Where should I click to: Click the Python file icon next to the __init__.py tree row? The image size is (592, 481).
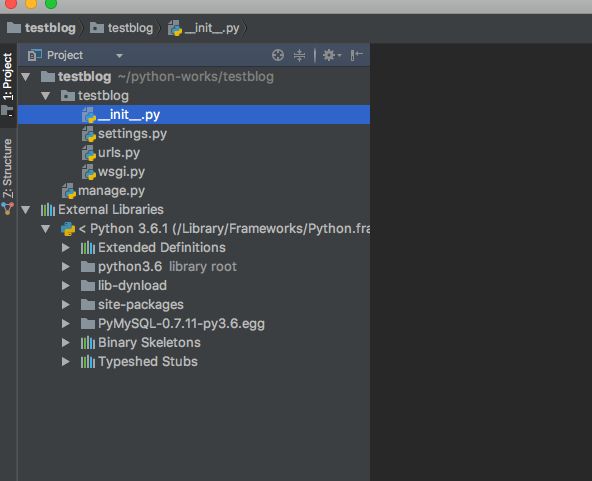tap(89, 115)
